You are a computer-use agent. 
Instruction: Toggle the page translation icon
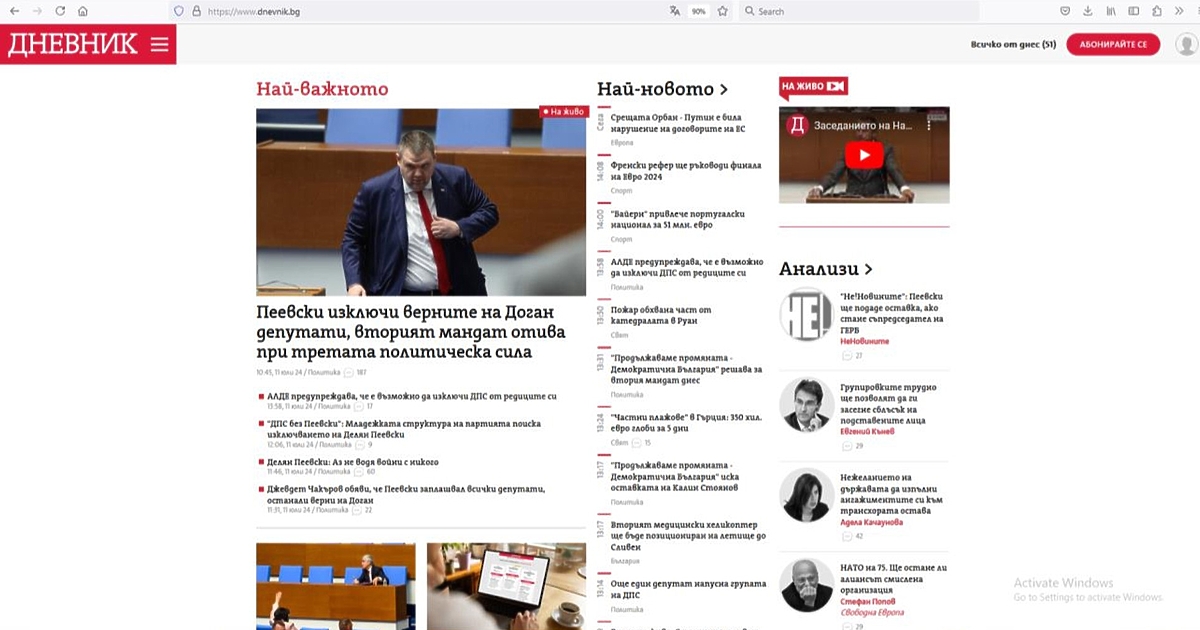(677, 11)
